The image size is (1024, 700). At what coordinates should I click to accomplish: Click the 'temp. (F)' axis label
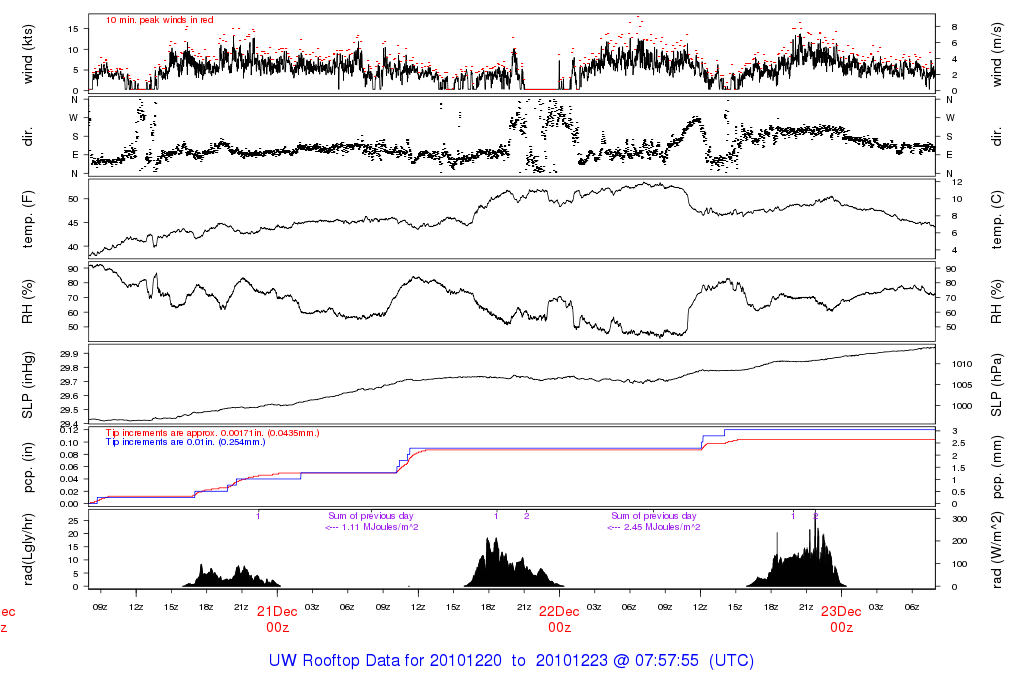click(x=27, y=220)
